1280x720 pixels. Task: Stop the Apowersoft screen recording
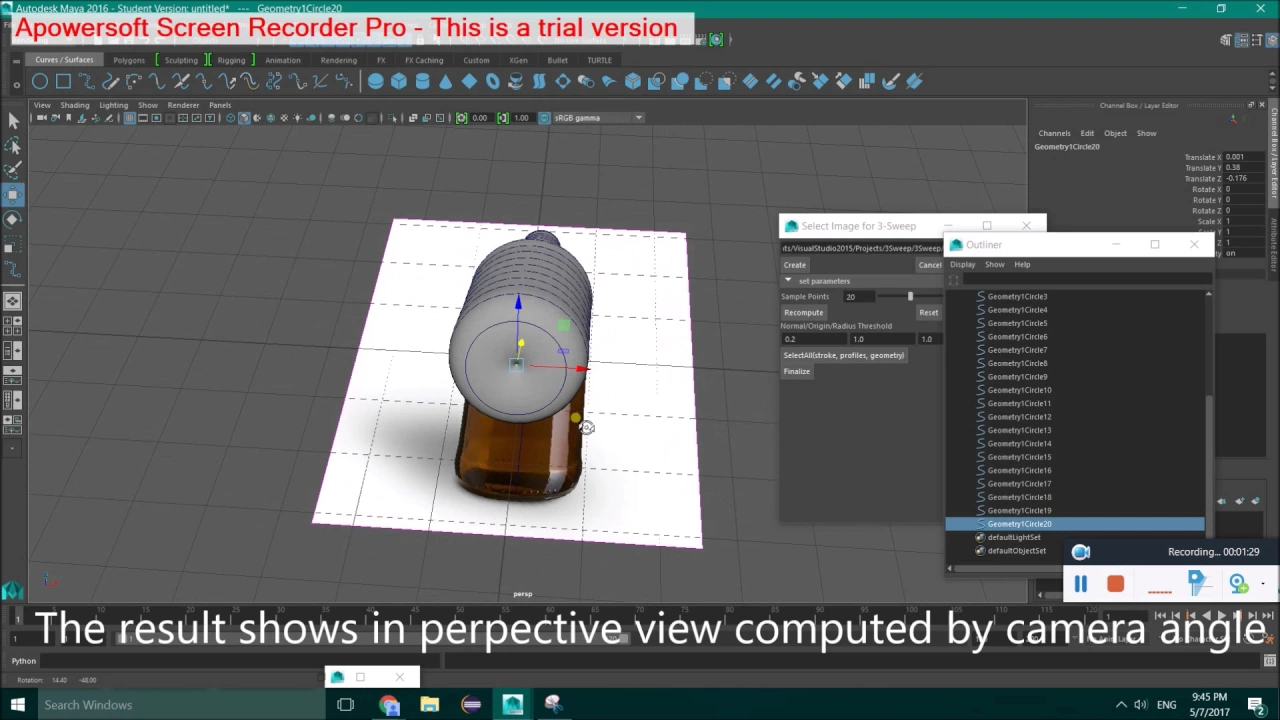(x=1116, y=584)
